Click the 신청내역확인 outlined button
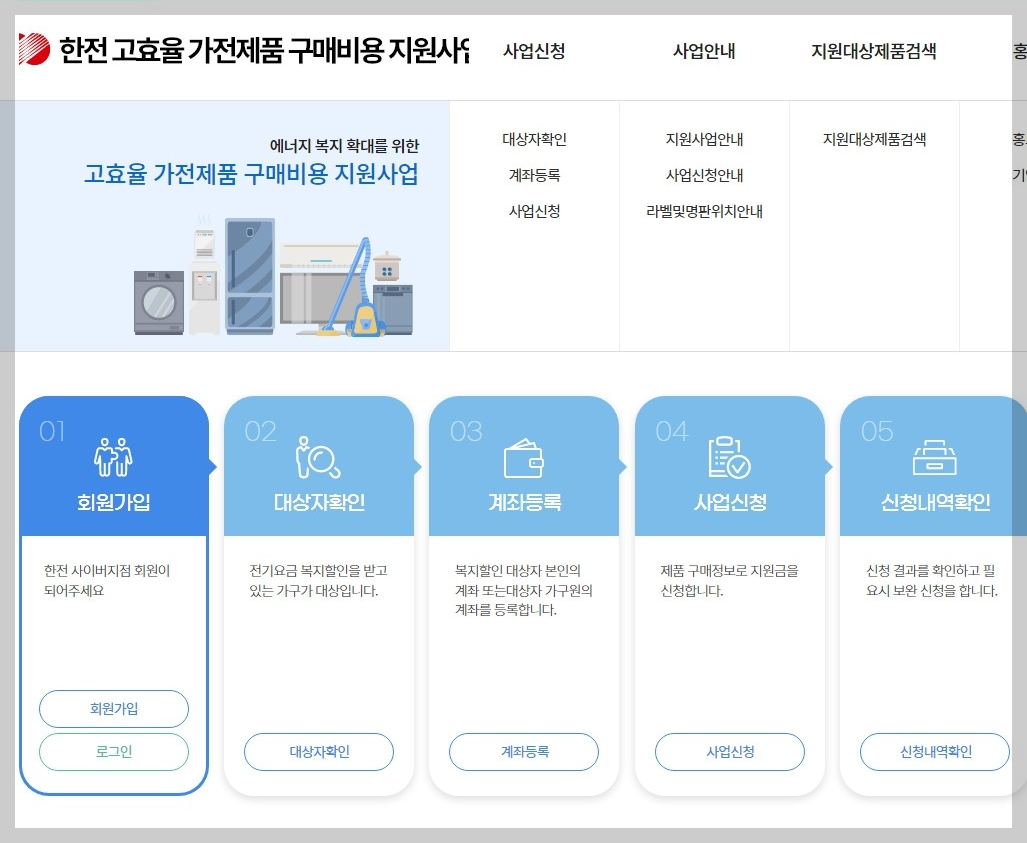This screenshot has width=1027, height=843. (935, 752)
